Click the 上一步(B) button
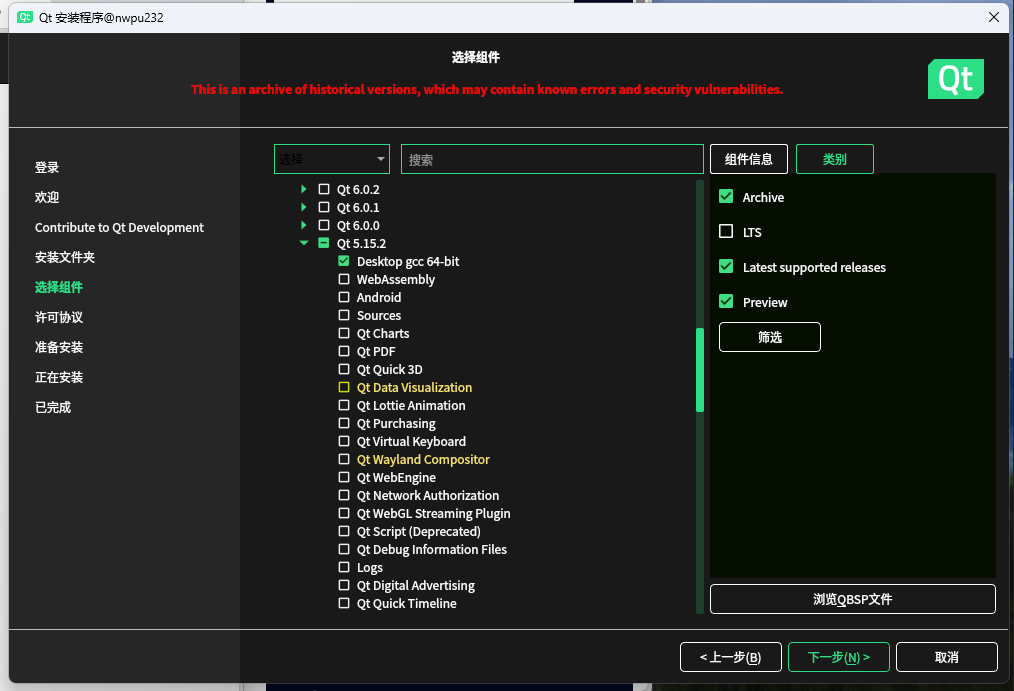Image resolution: width=1014 pixels, height=691 pixels. [x=731, y=657]
